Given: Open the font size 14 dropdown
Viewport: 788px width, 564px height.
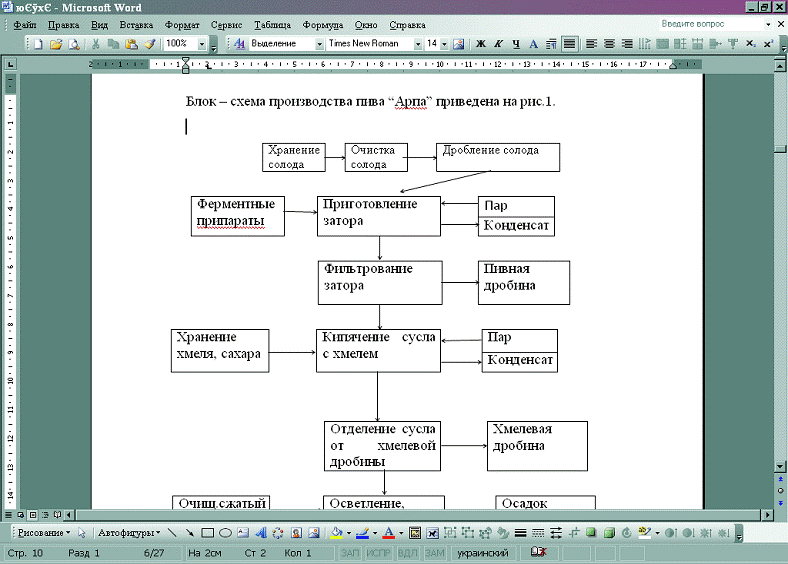Looking at the screenshot, I should pos(444,44).
